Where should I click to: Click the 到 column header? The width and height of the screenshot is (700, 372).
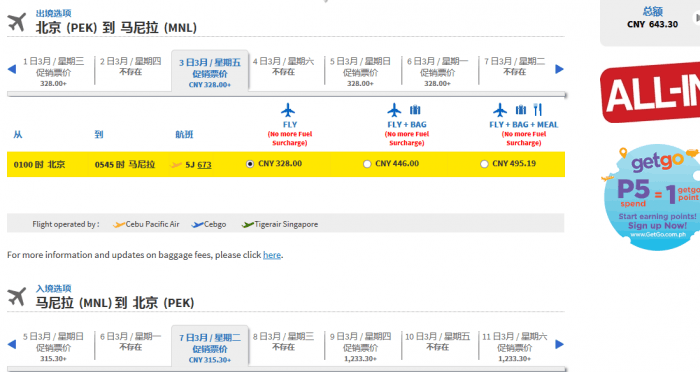[99, 134]
